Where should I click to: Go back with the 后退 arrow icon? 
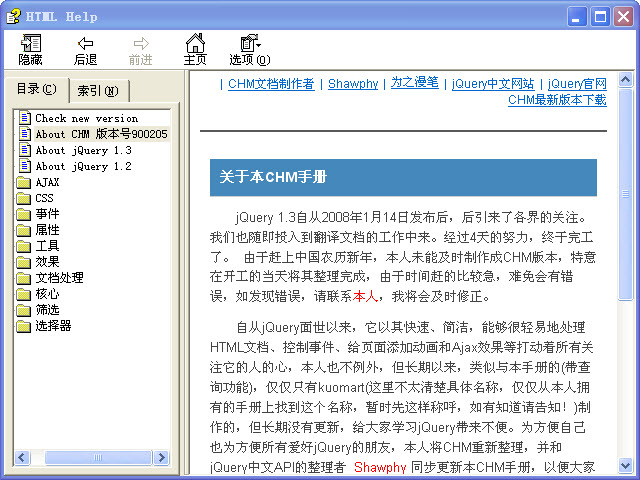pyautogui.click(x=85, y=43)
